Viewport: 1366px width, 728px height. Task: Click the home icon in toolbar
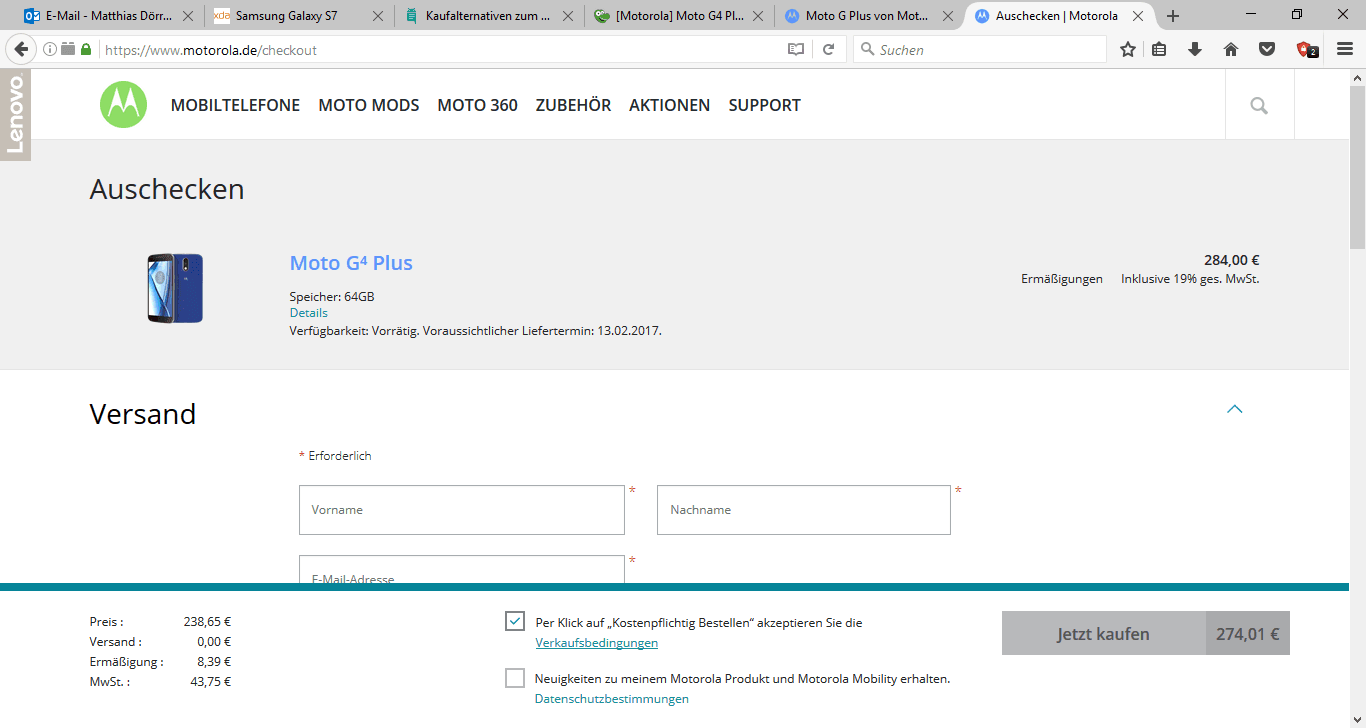1231,49
